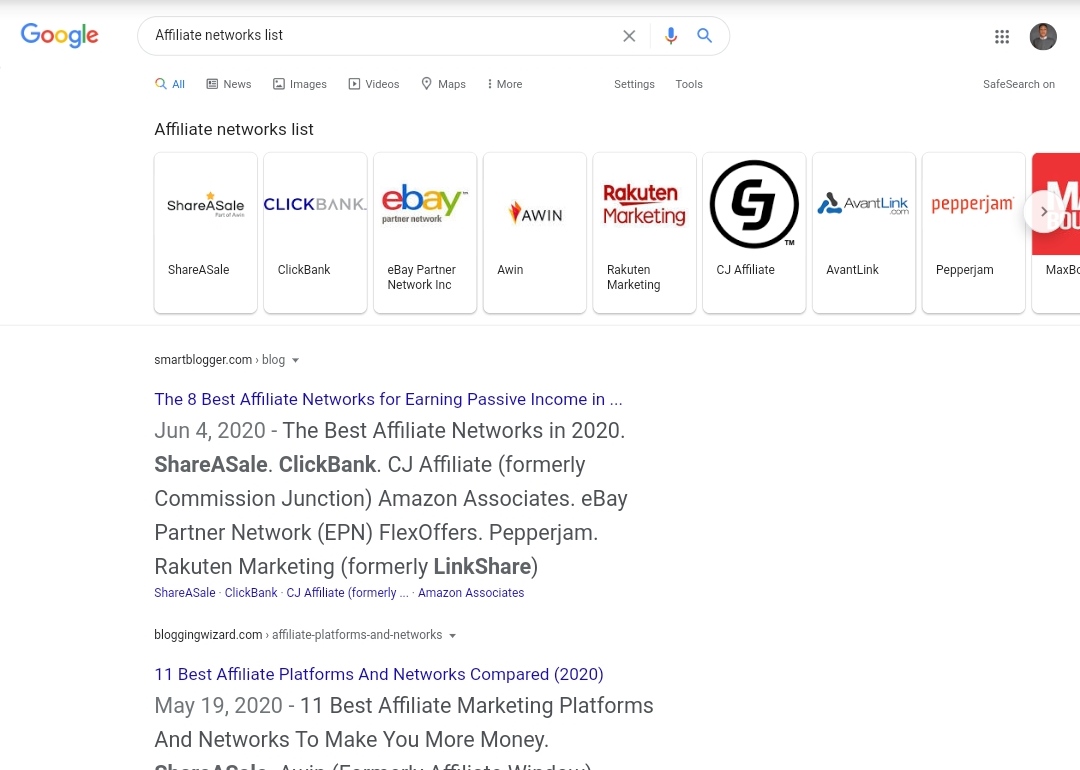
Task: Click the Google profile avatar picture
Action: pos(1043,36)
